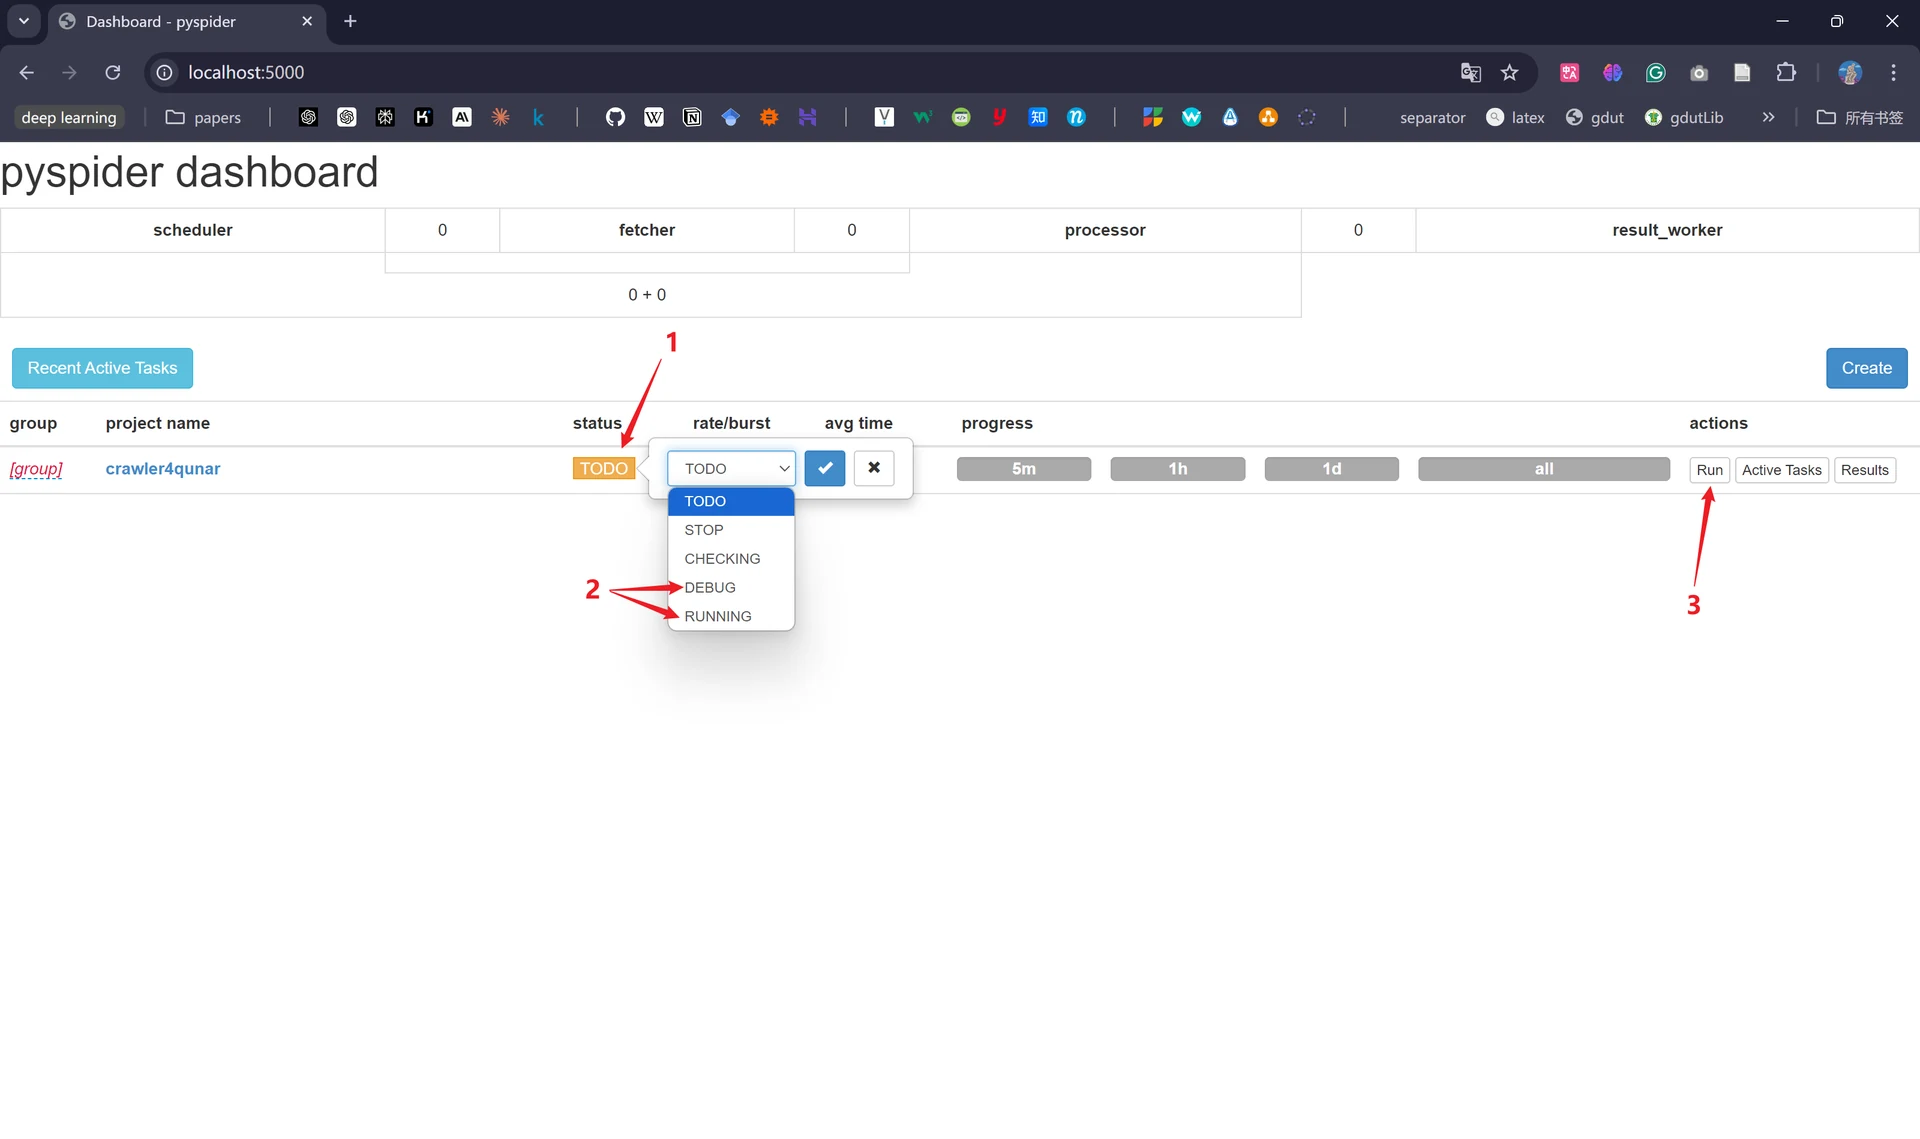The image size is (1920, 1139).
Task: Confirm status with the blue checkmark button
Action: 824,468
